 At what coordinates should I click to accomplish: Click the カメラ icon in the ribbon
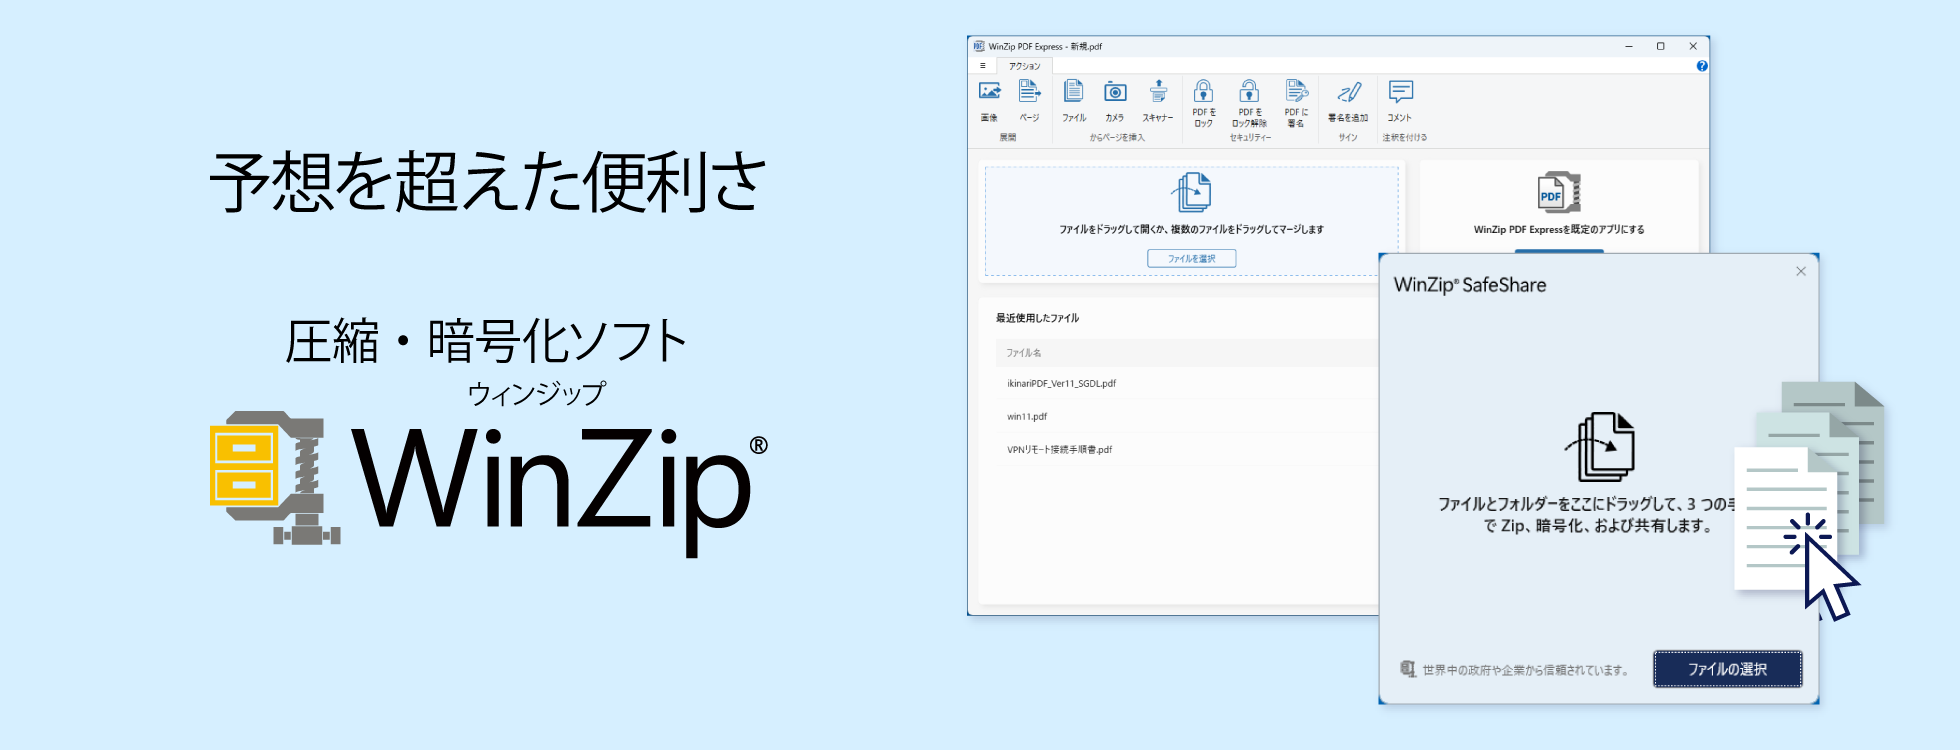coord(1115,93)
